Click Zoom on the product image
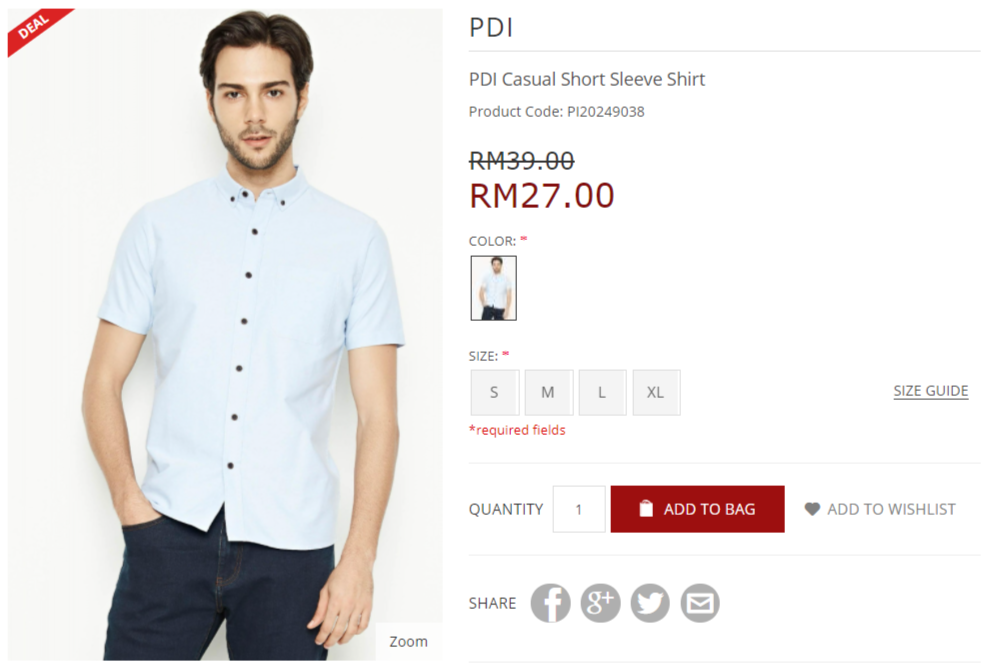 [408, 641]
